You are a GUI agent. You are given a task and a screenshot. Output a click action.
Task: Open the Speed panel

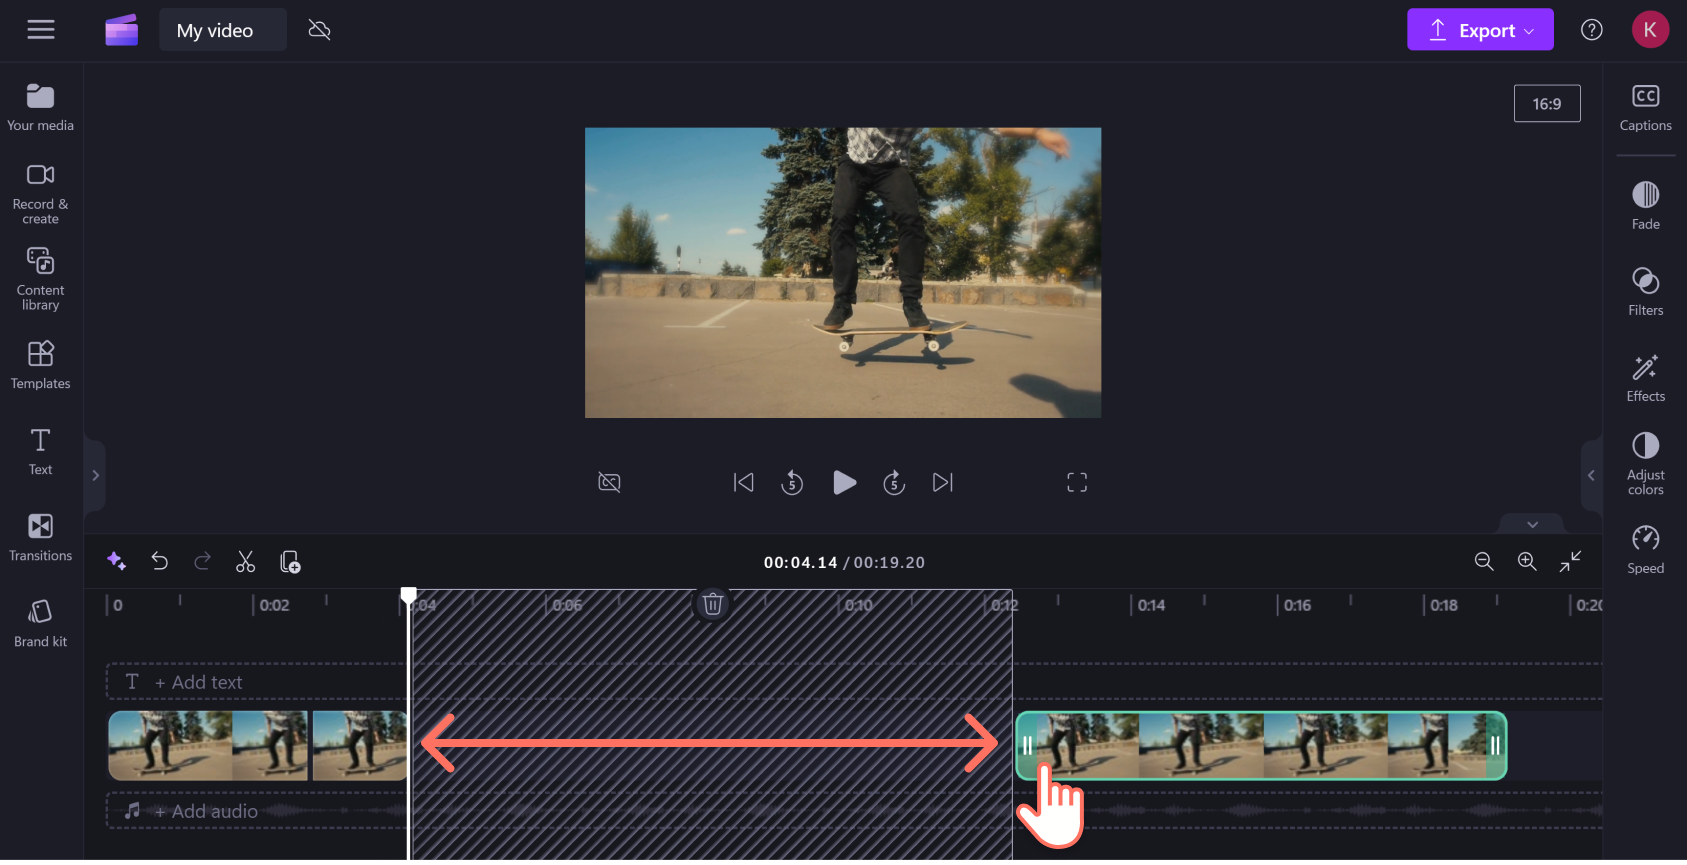(x=1646, y=550)
